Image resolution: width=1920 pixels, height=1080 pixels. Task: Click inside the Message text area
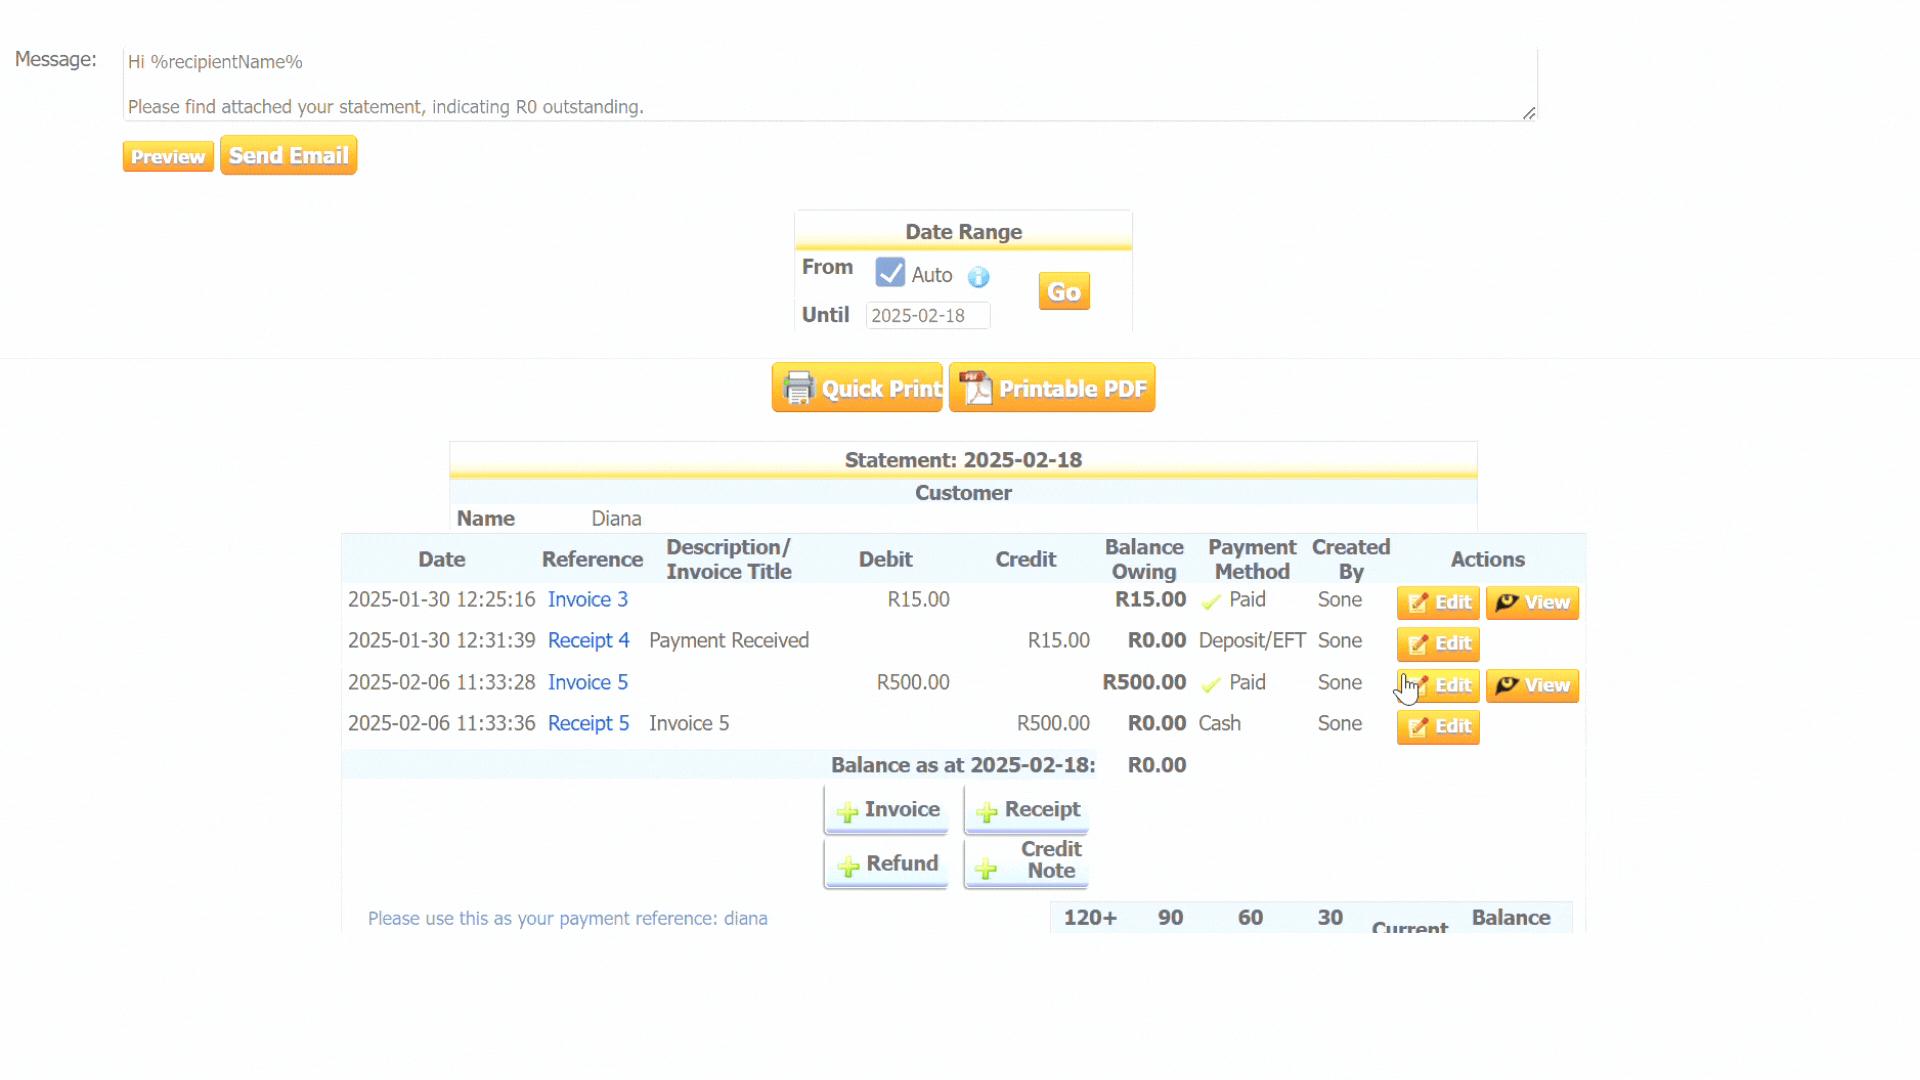tap(829, 84)
